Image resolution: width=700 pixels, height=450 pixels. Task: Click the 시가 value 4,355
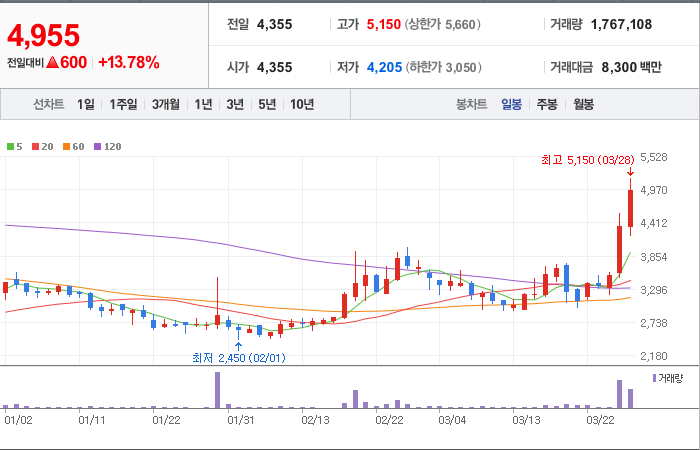pos(275,67)
